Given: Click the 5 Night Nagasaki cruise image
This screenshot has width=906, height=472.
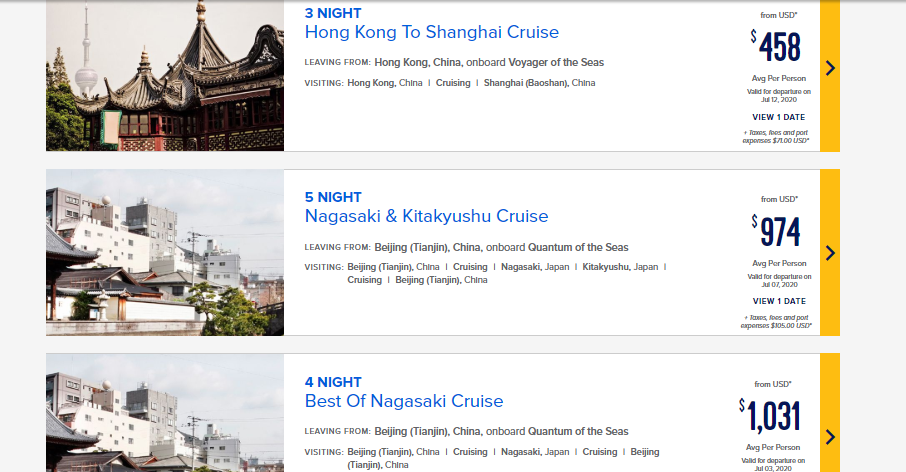Looking at the screenshot, I should [165, 253].
